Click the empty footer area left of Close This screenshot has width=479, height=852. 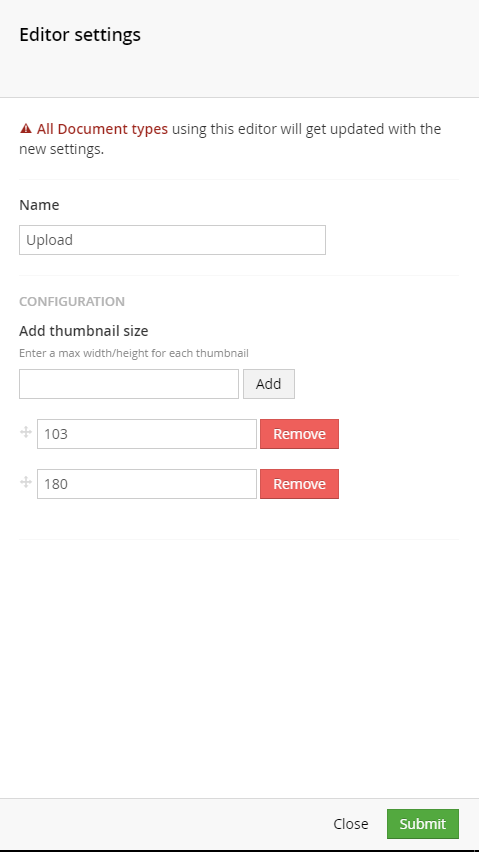163,824
